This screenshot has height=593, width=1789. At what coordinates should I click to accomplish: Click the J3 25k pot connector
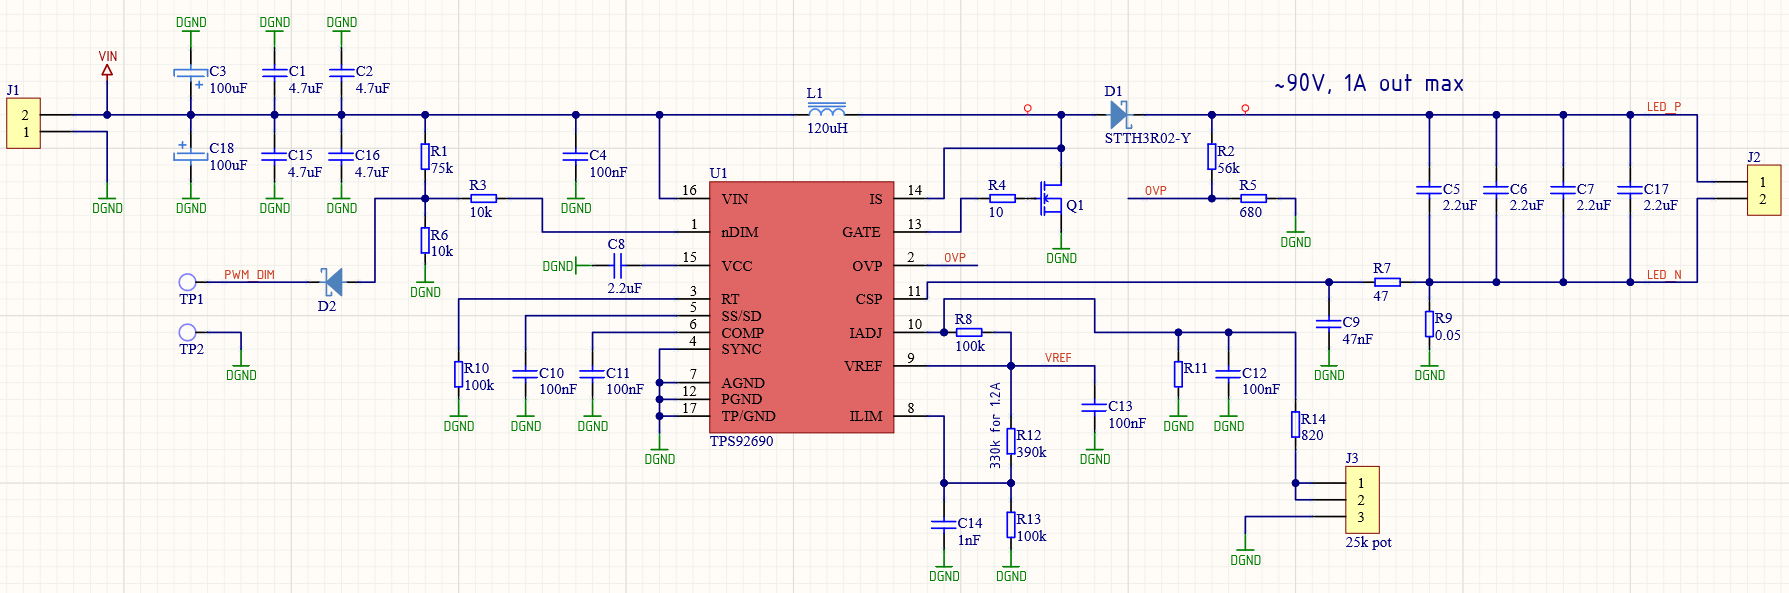(x=1362, y=500)
